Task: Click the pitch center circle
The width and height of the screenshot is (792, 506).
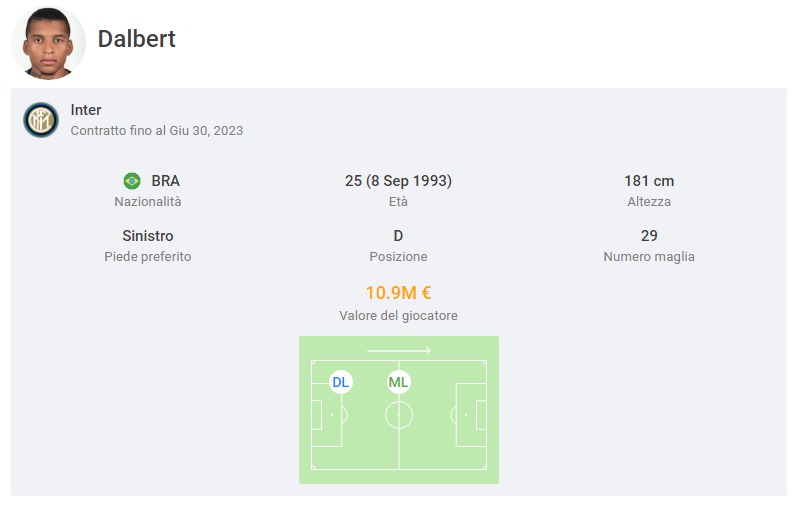Action: [x=399, y=415]
